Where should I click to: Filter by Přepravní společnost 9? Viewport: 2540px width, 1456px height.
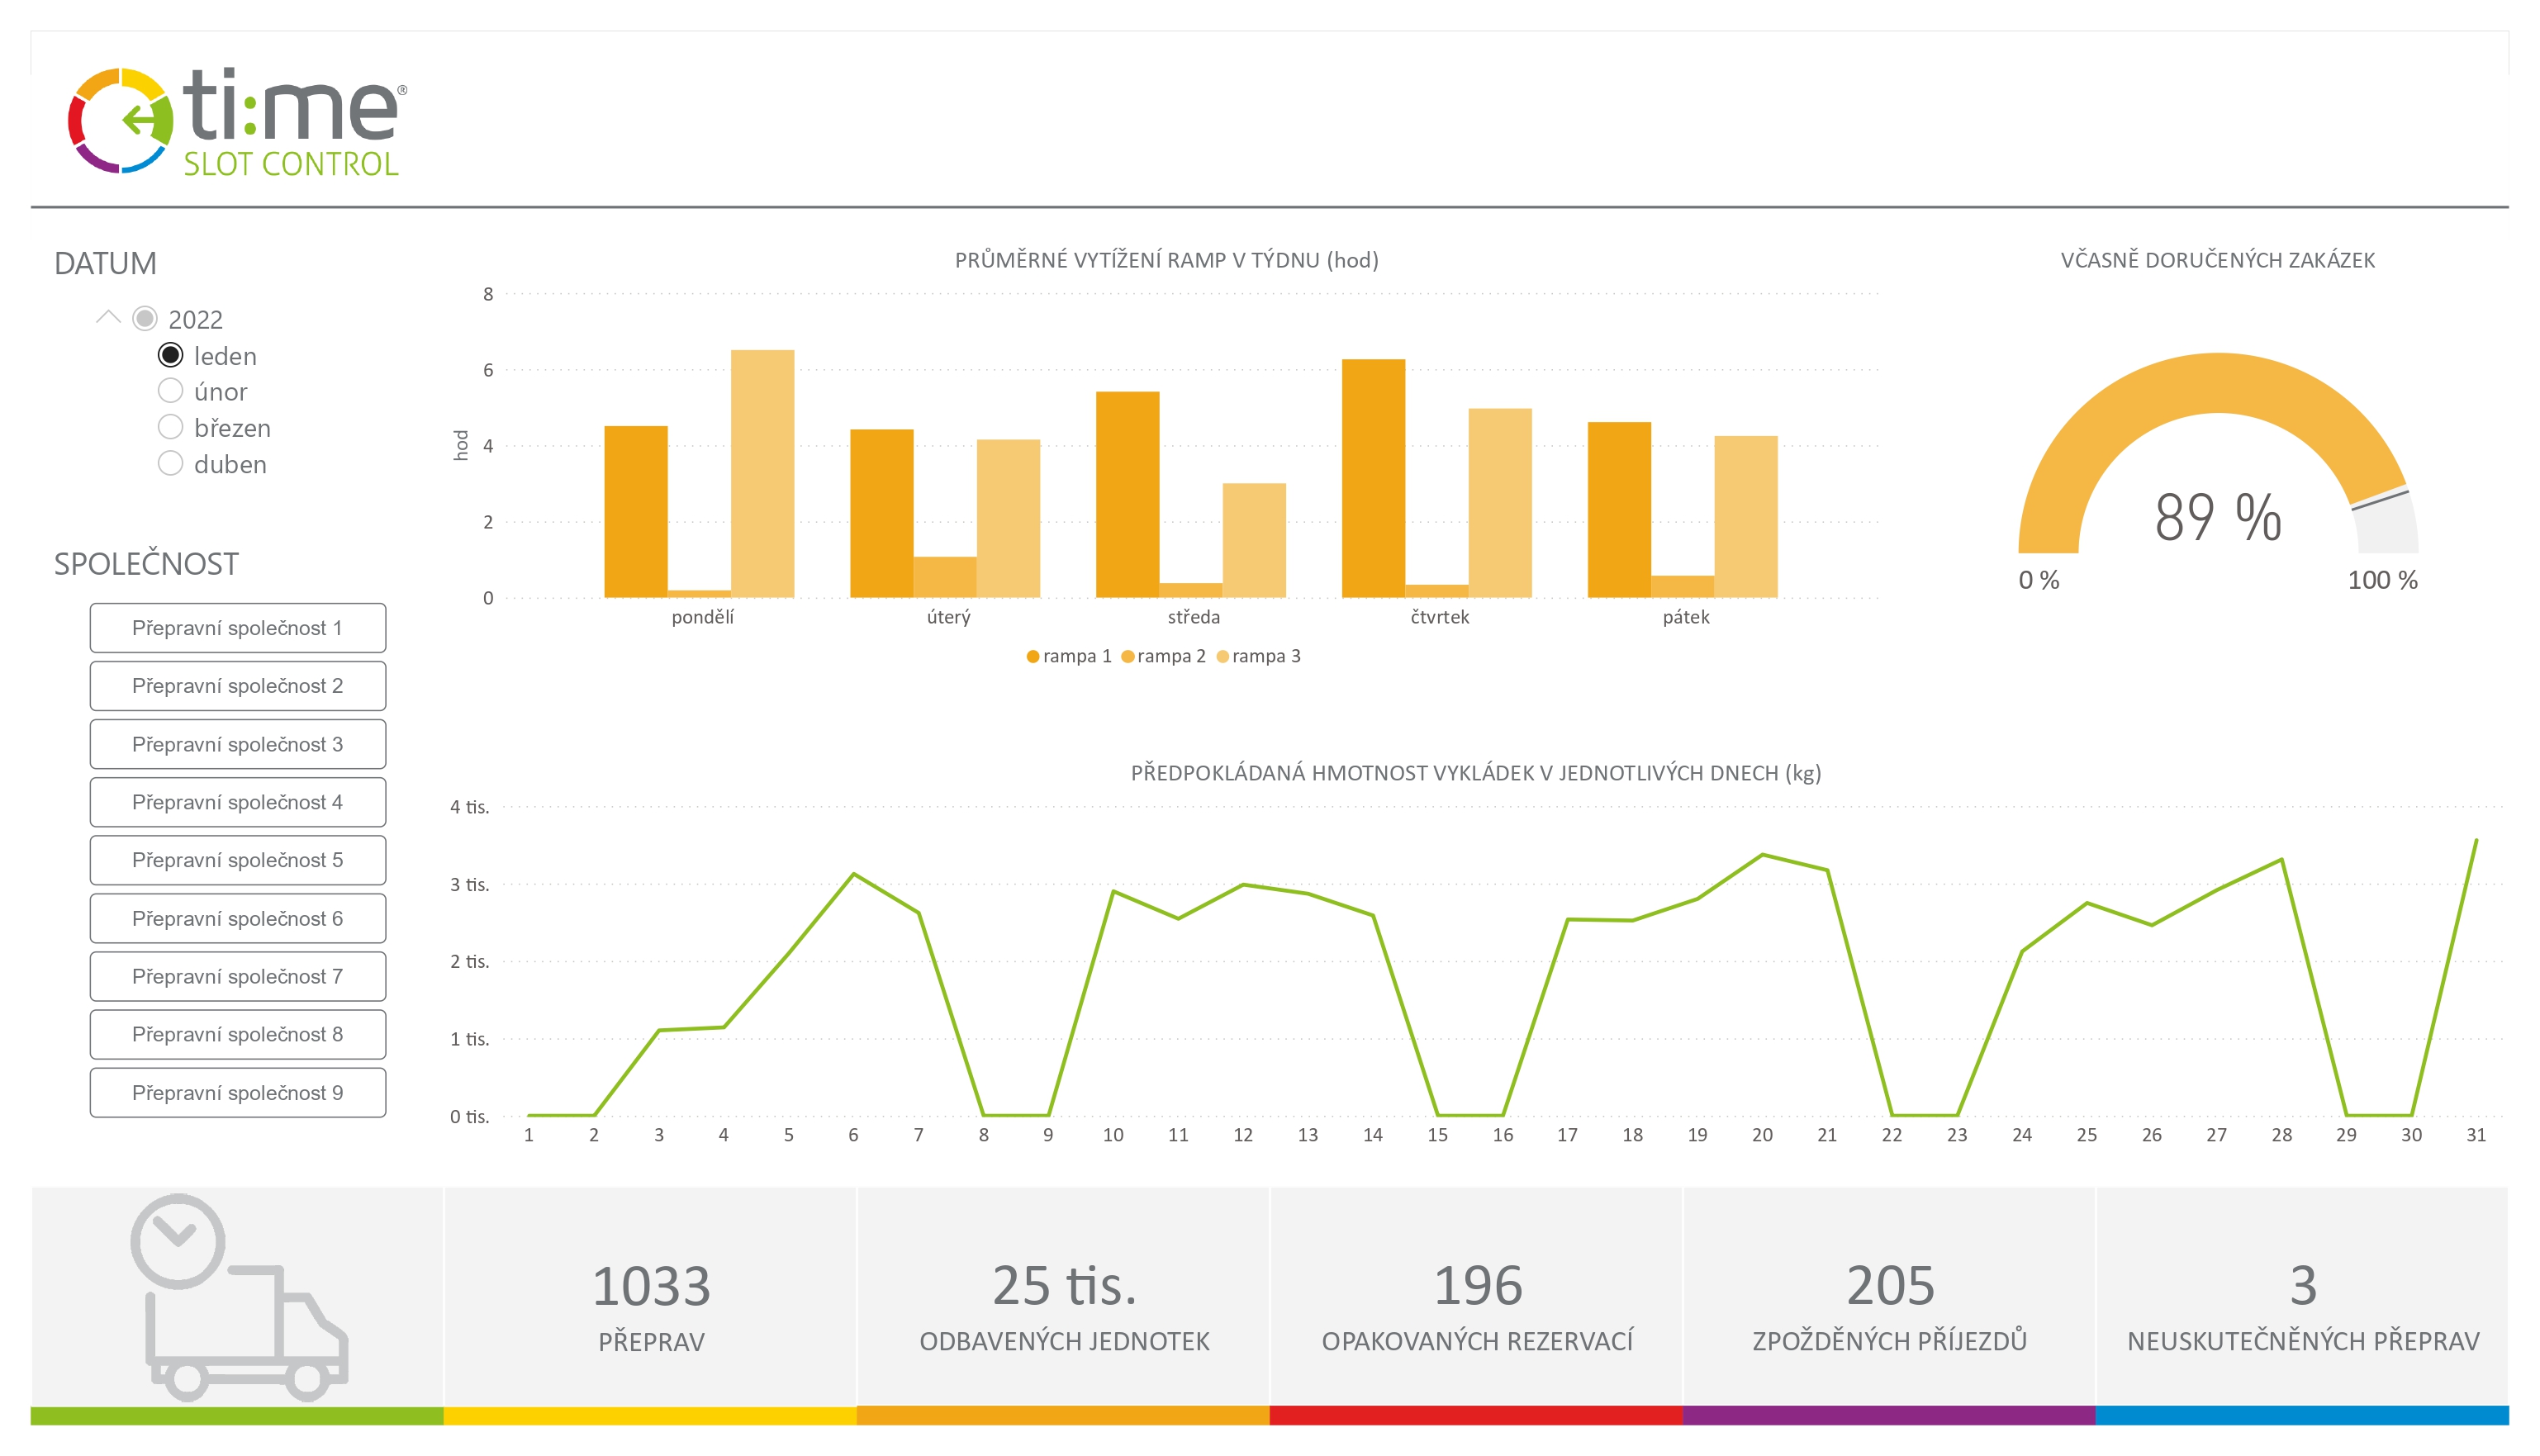[x=238, y=1092]
